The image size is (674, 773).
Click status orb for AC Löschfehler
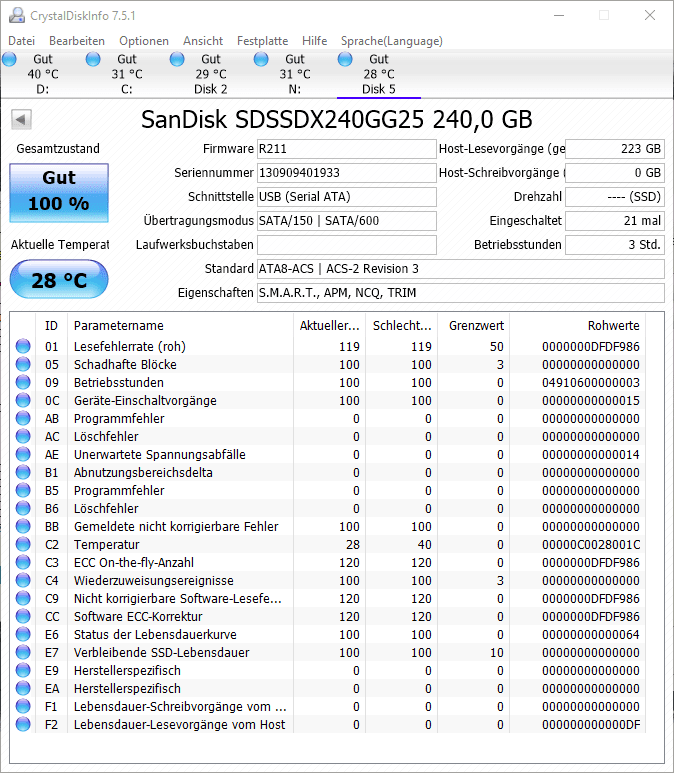point(23,436)
